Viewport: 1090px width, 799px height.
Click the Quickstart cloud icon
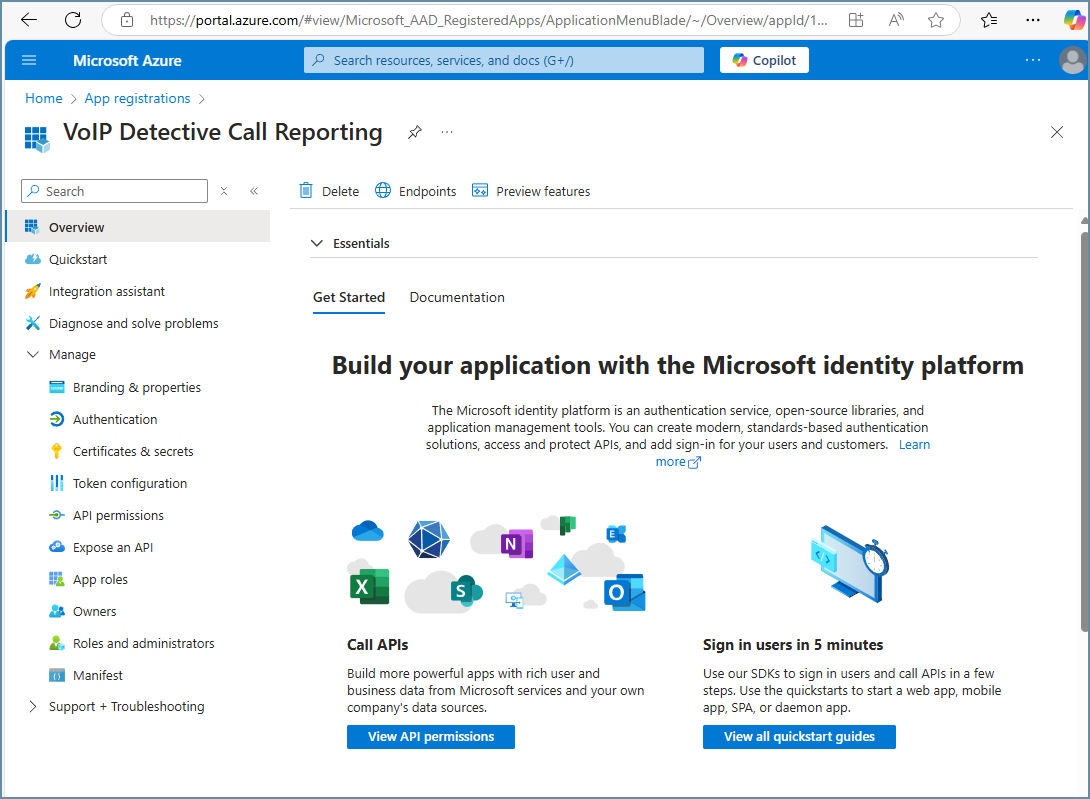33,259
